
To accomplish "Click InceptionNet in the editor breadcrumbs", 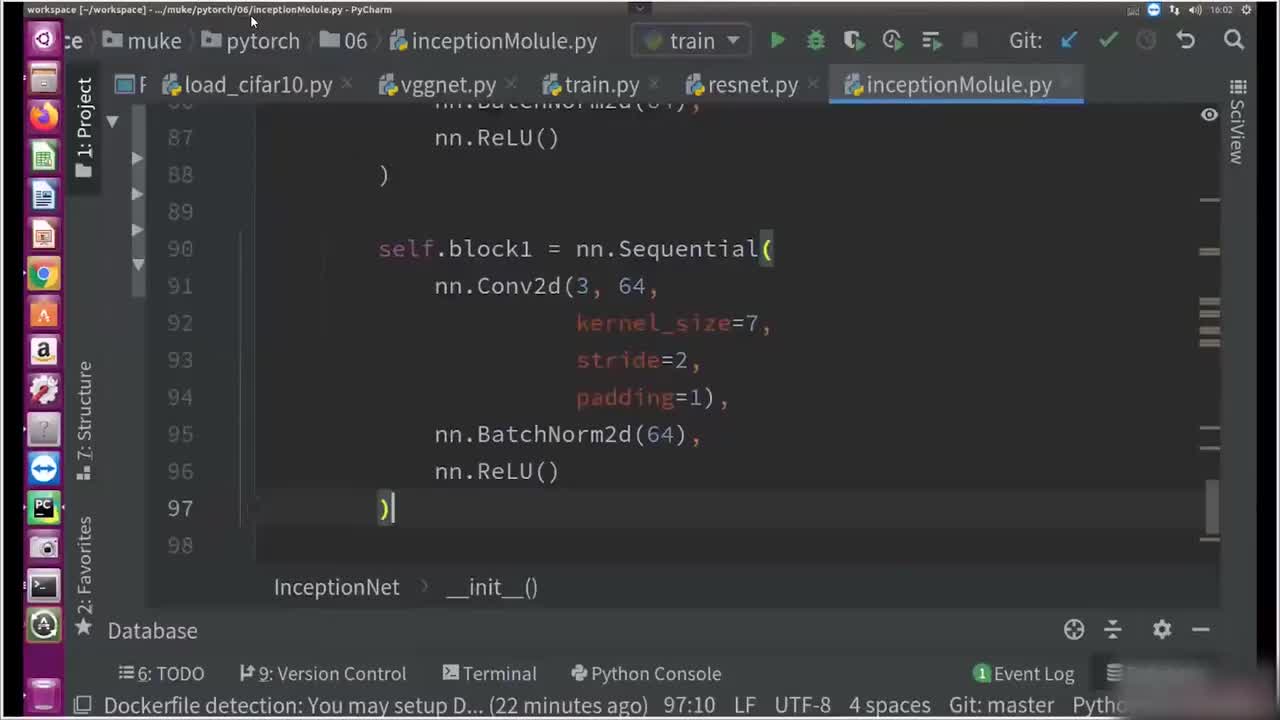I will [336, 587].
